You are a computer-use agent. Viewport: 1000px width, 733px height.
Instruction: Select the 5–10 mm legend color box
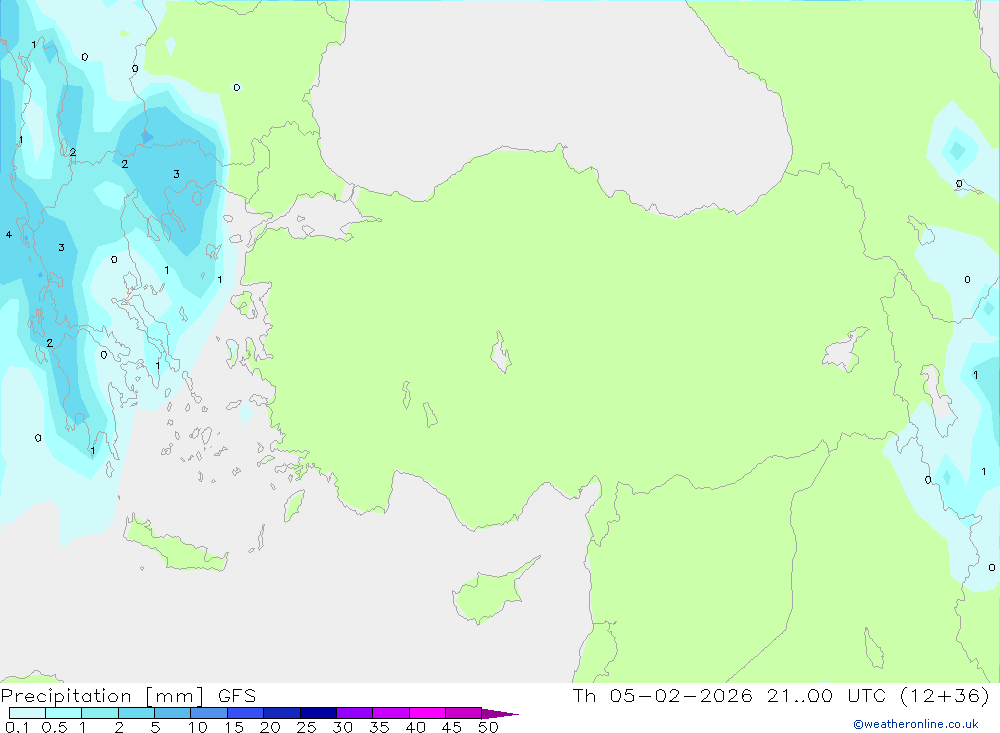coord(173,713)
